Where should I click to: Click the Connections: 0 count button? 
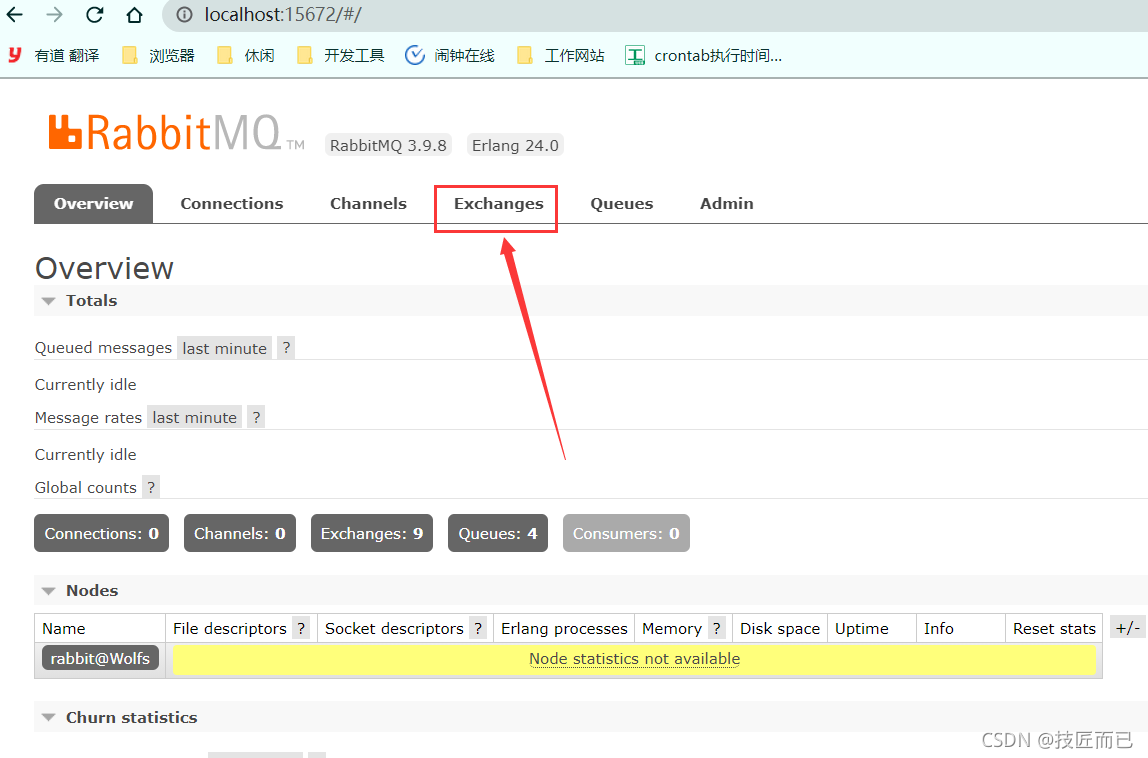(x=102, y=533)
